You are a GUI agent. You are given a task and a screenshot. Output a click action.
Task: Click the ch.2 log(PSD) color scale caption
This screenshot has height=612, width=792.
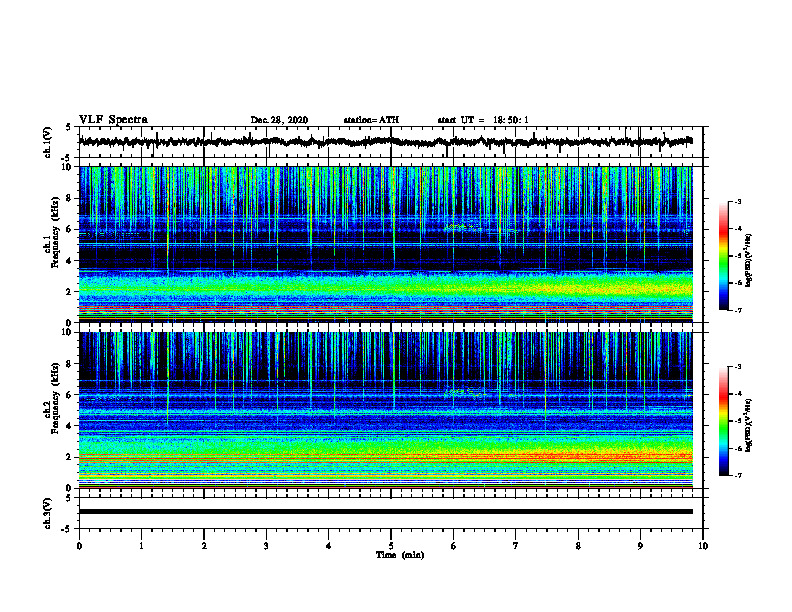(749, 425)
